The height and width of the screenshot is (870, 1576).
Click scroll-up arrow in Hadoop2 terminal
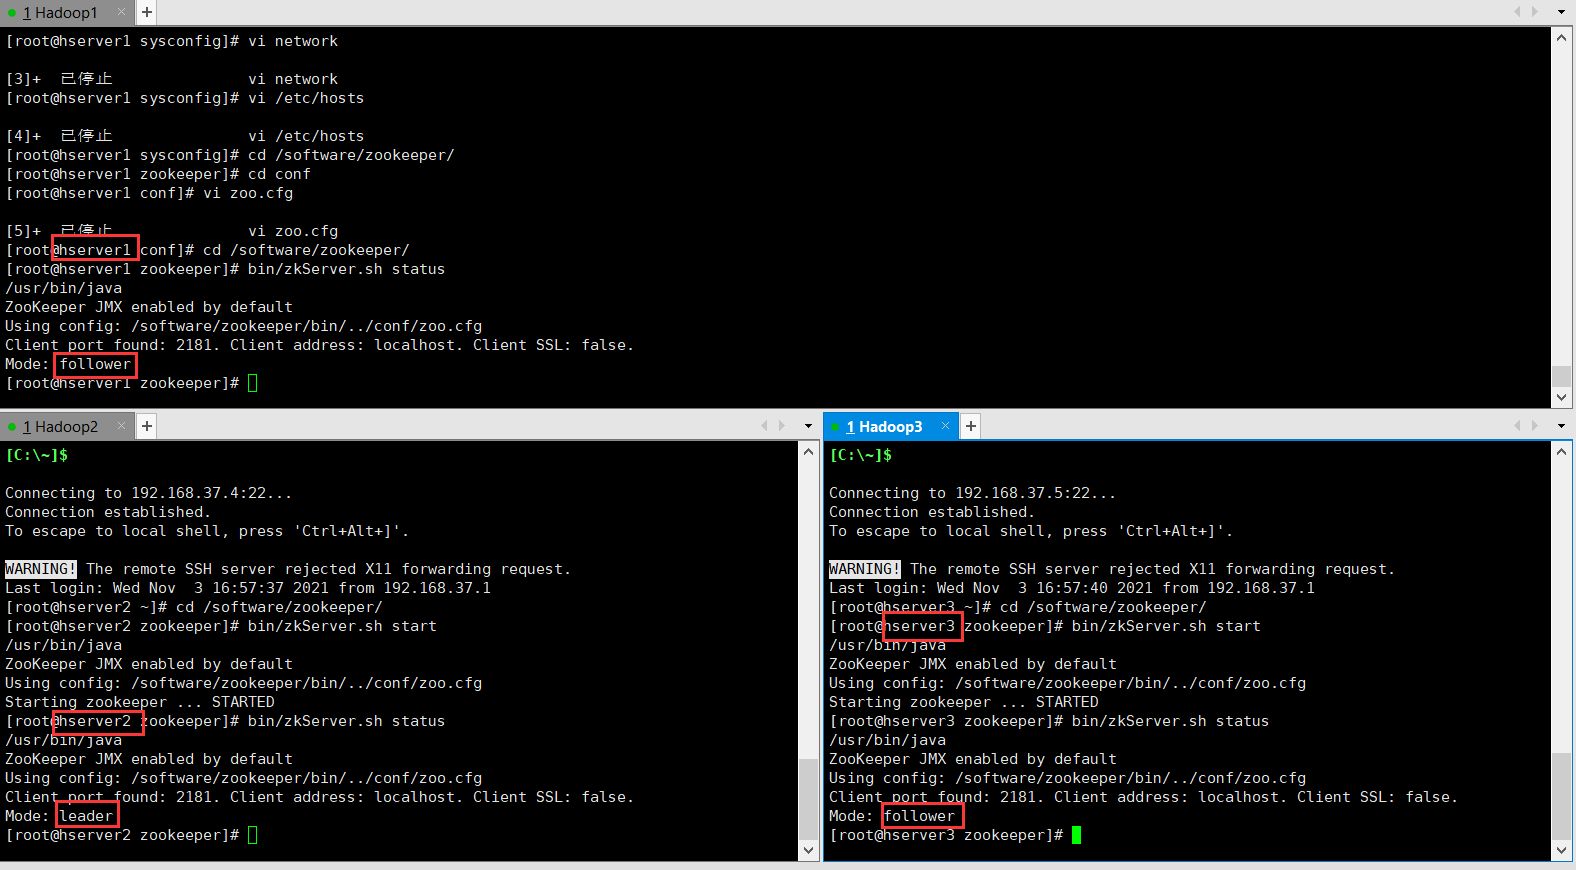(x=809, y=452)
